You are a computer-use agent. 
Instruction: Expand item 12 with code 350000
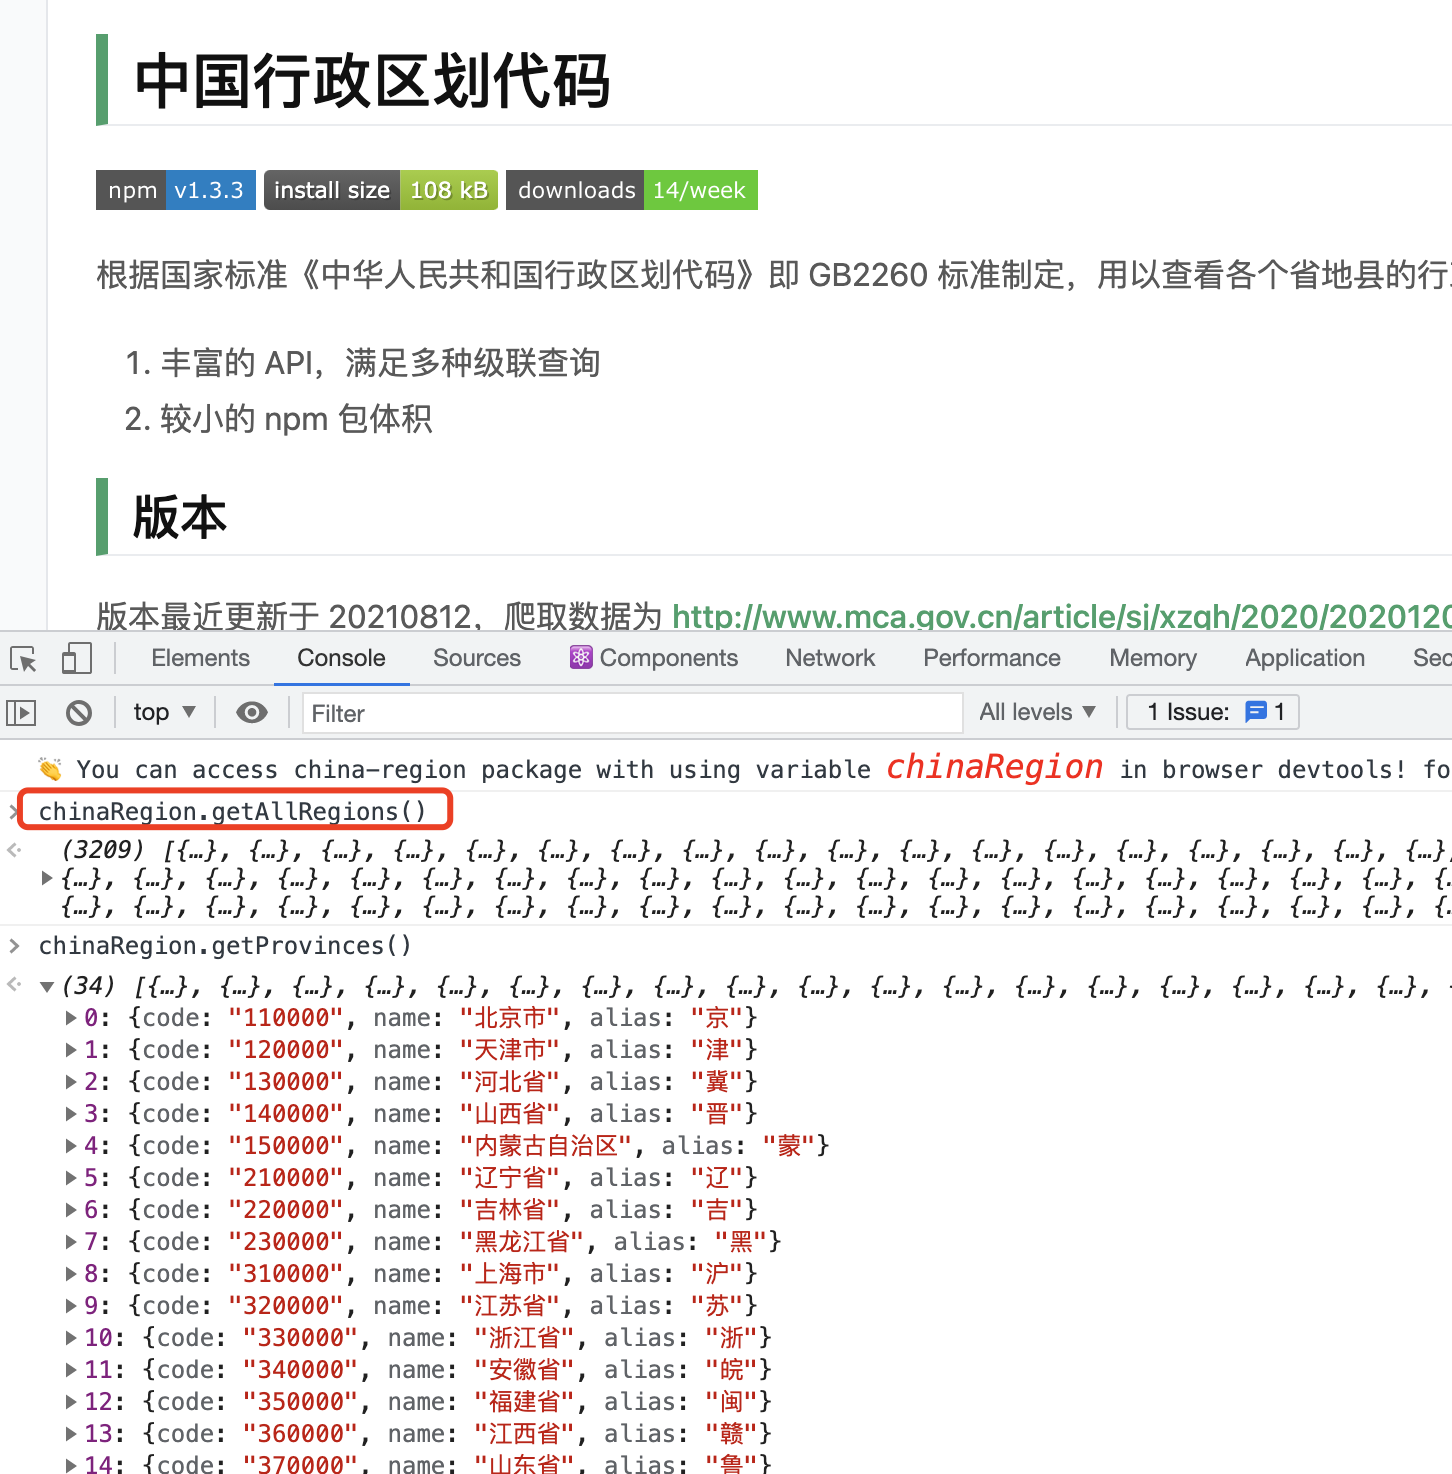(71, 1402)
